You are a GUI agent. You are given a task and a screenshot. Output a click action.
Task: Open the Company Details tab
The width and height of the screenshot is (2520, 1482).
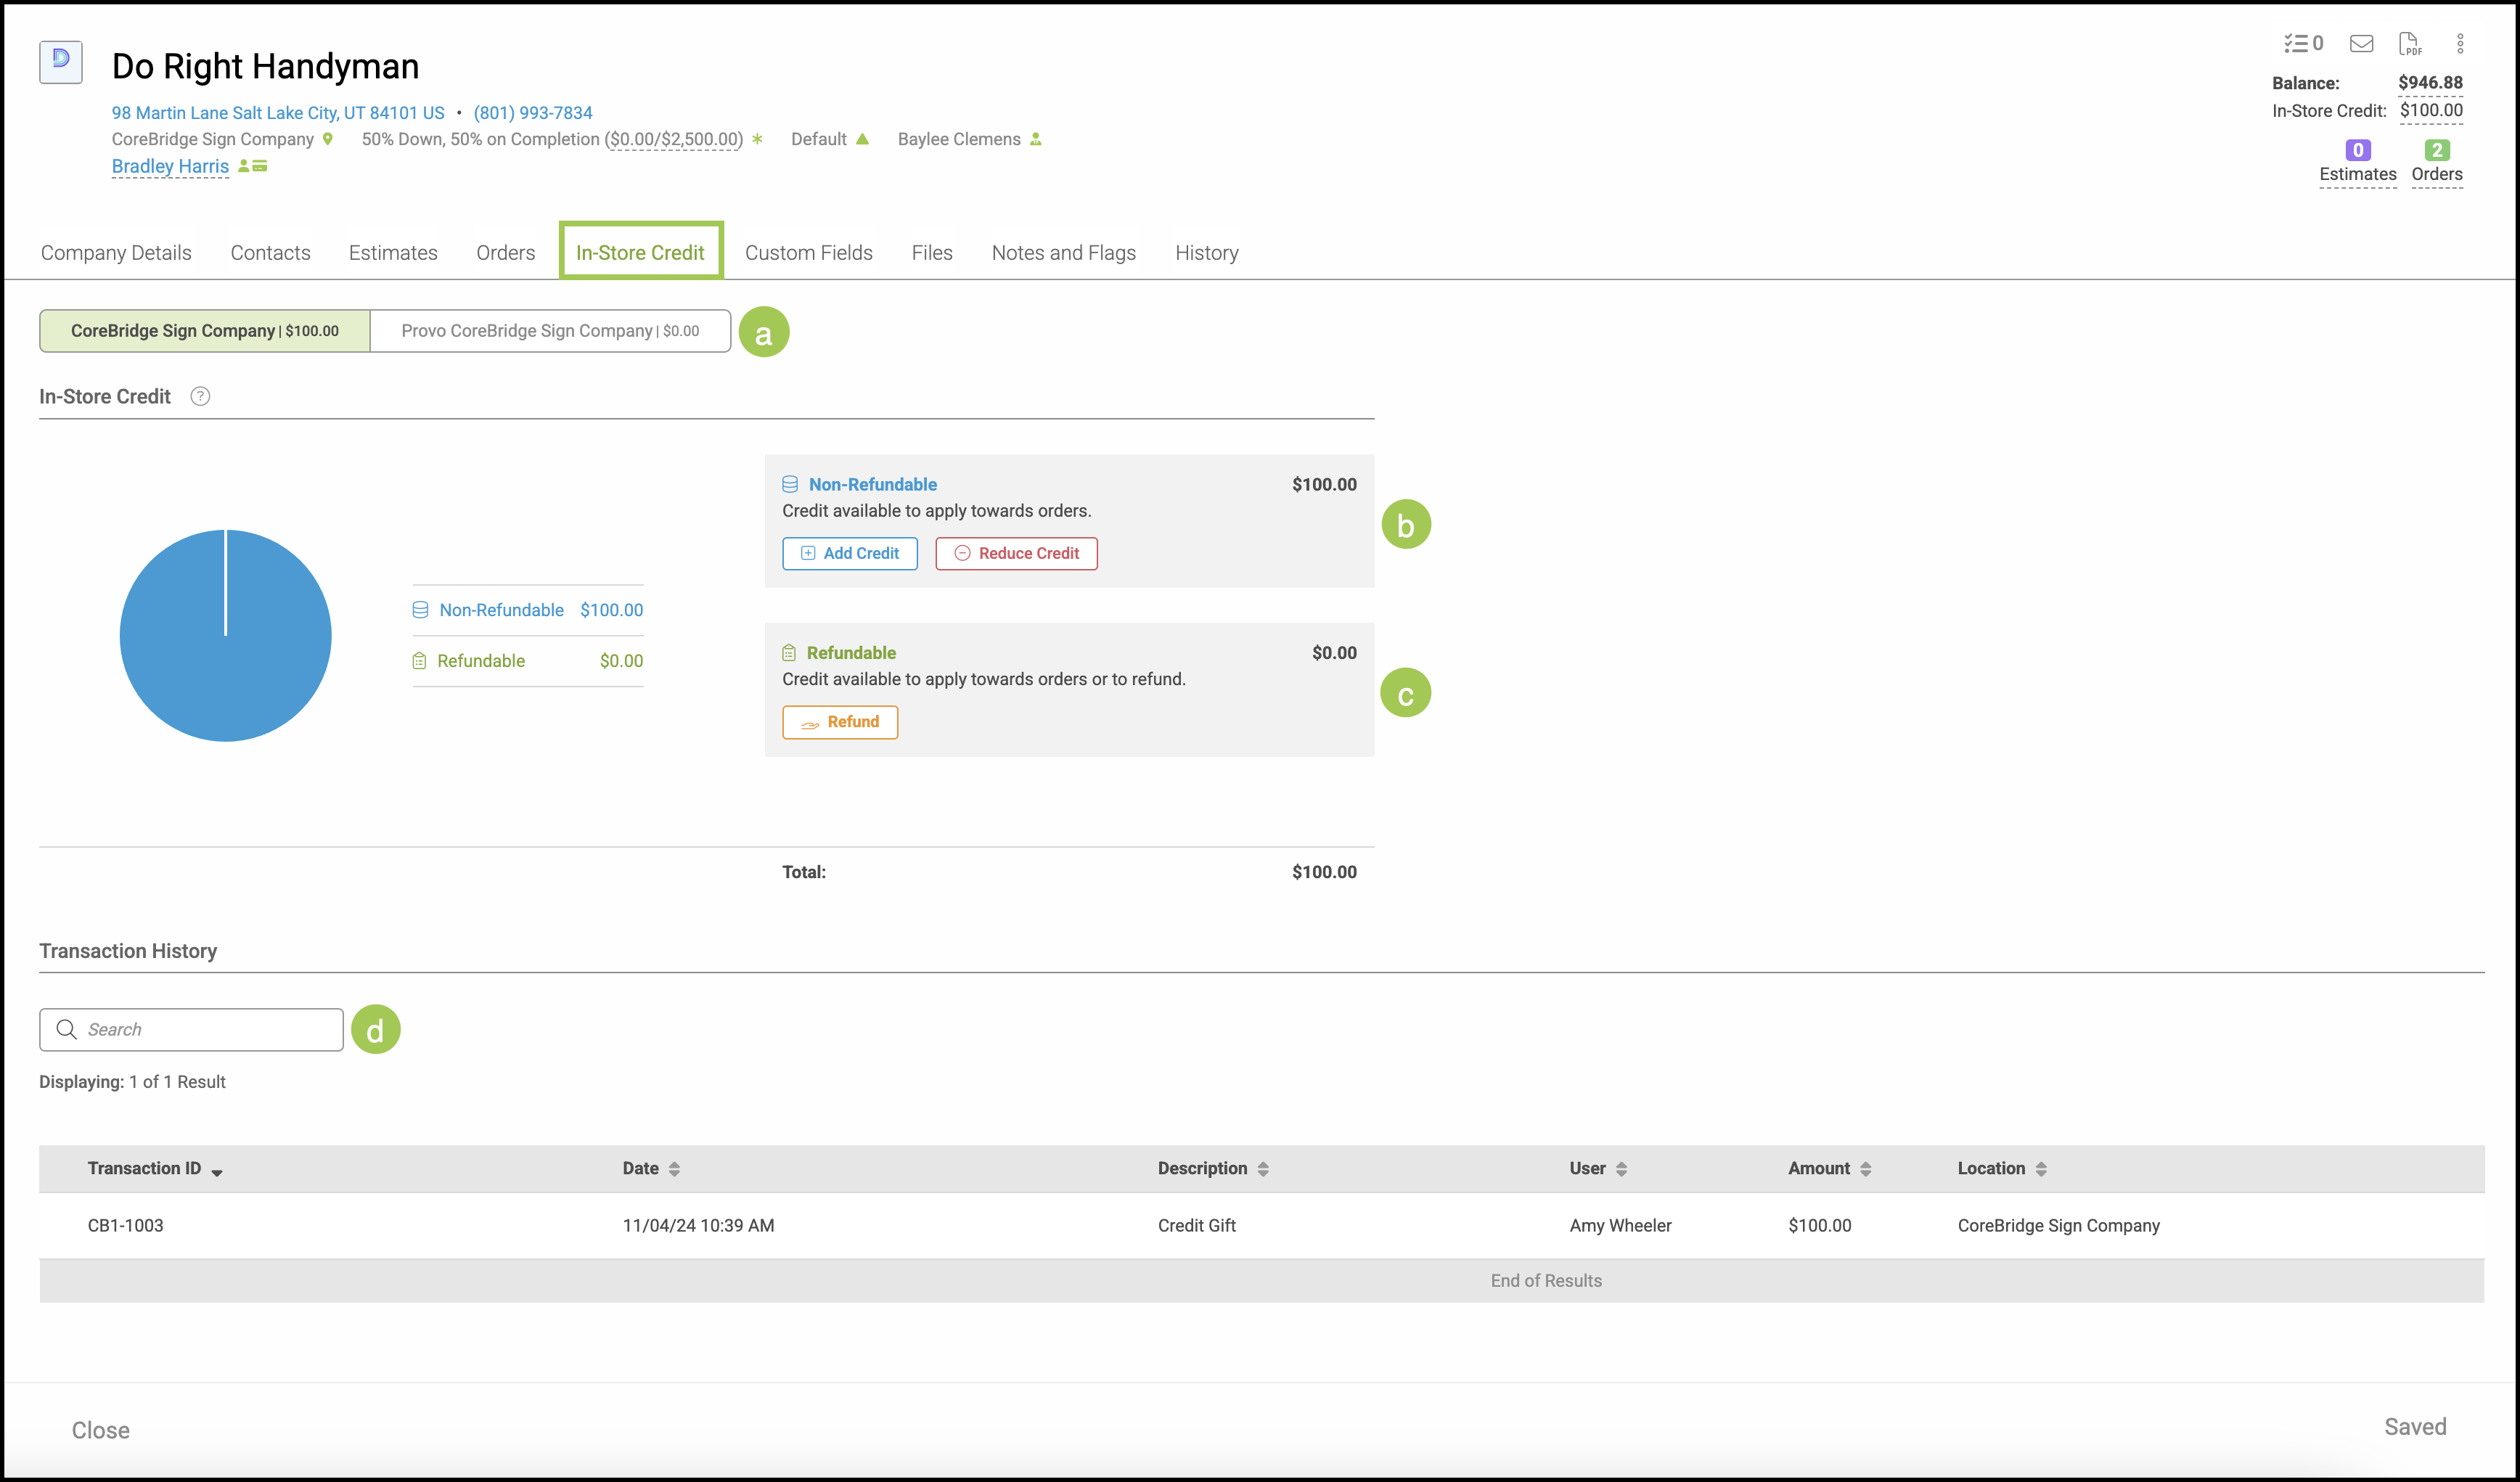(x=116, y=253)
